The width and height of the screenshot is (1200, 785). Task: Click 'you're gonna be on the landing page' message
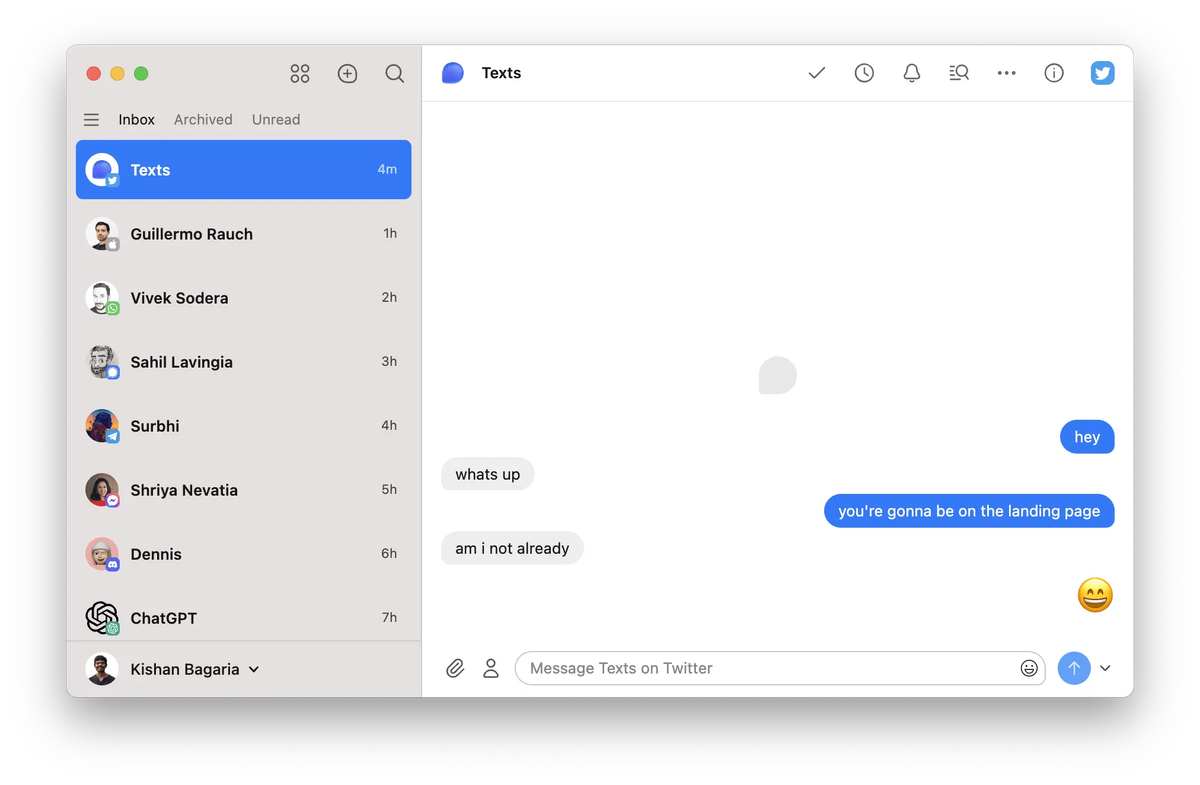(969, 511)
